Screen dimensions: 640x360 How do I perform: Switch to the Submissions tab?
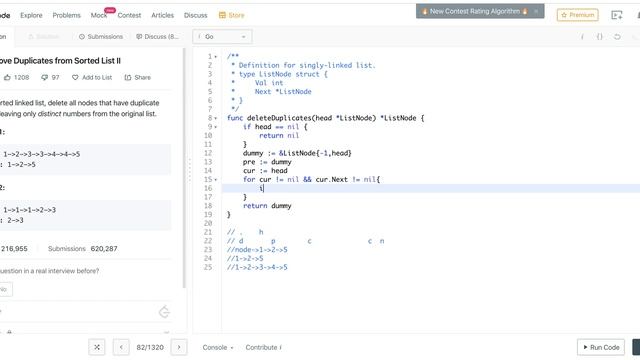101,37
